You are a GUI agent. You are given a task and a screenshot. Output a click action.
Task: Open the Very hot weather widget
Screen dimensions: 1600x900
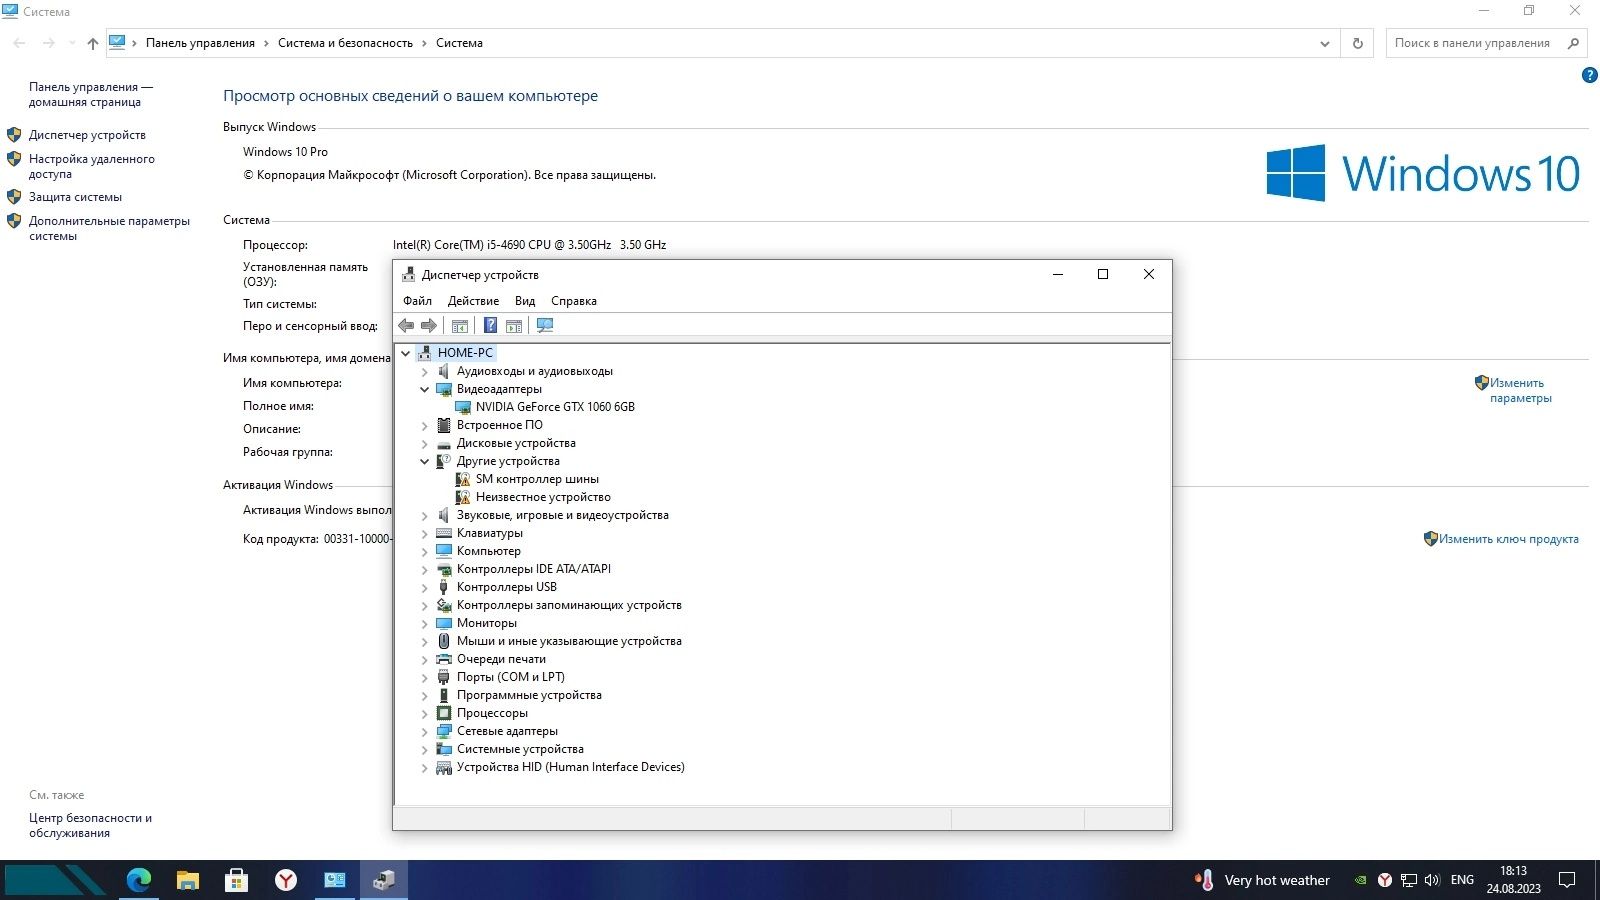click(1263, 880)
